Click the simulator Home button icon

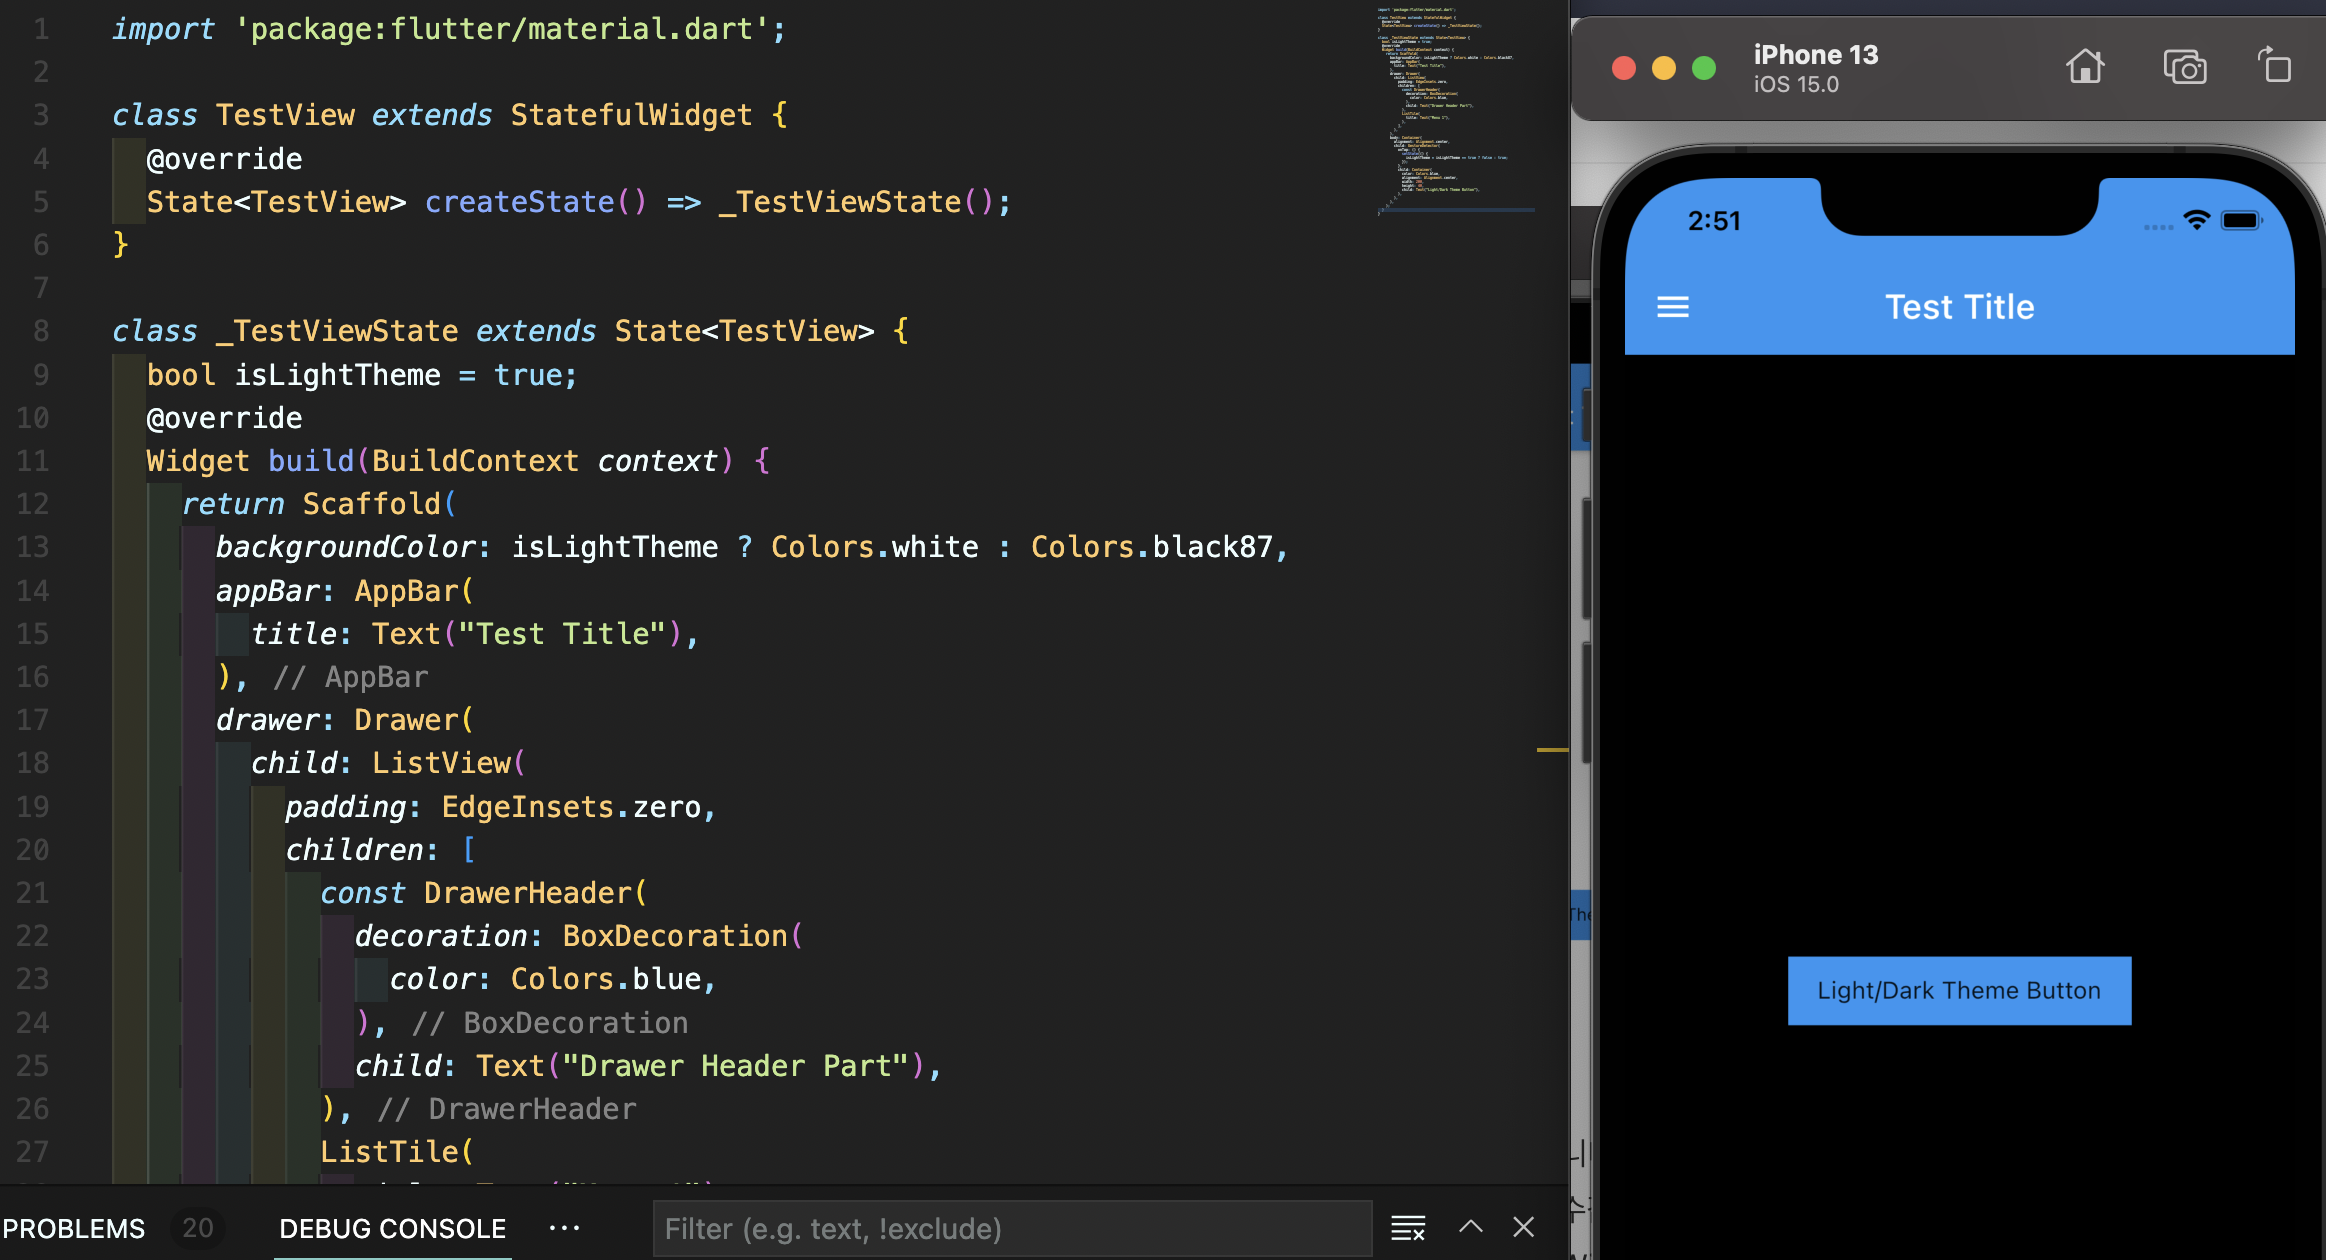tap(2085, 67)
